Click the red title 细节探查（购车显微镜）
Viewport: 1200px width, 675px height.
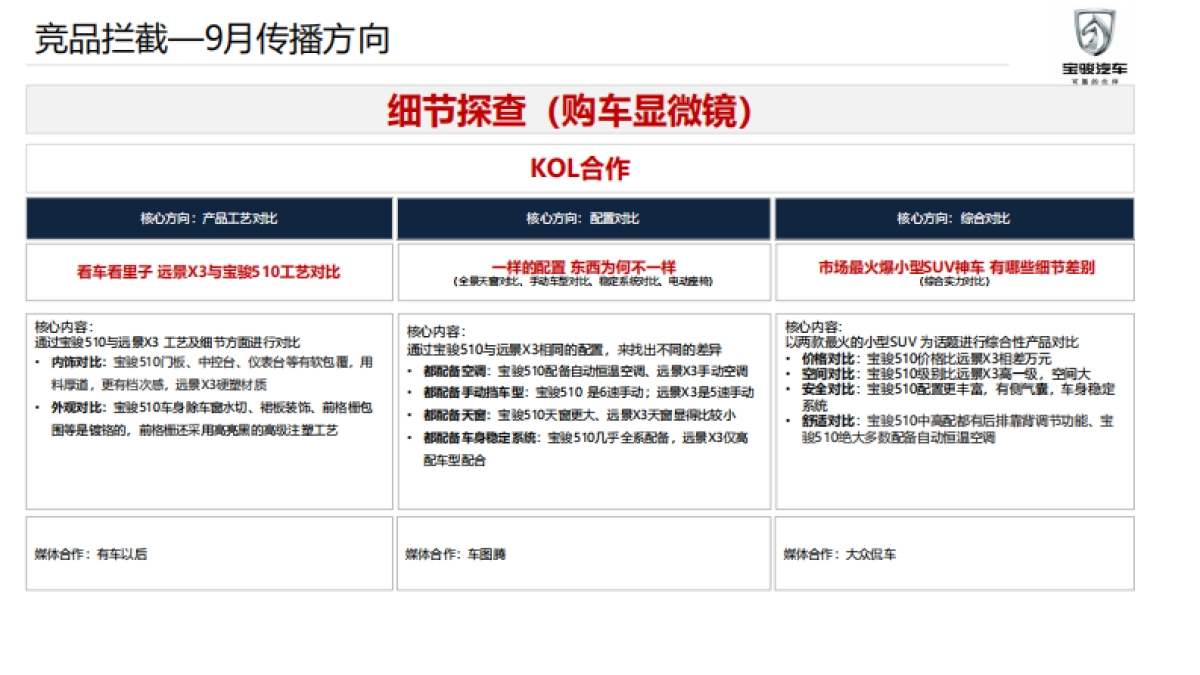[x=571, y=112]
